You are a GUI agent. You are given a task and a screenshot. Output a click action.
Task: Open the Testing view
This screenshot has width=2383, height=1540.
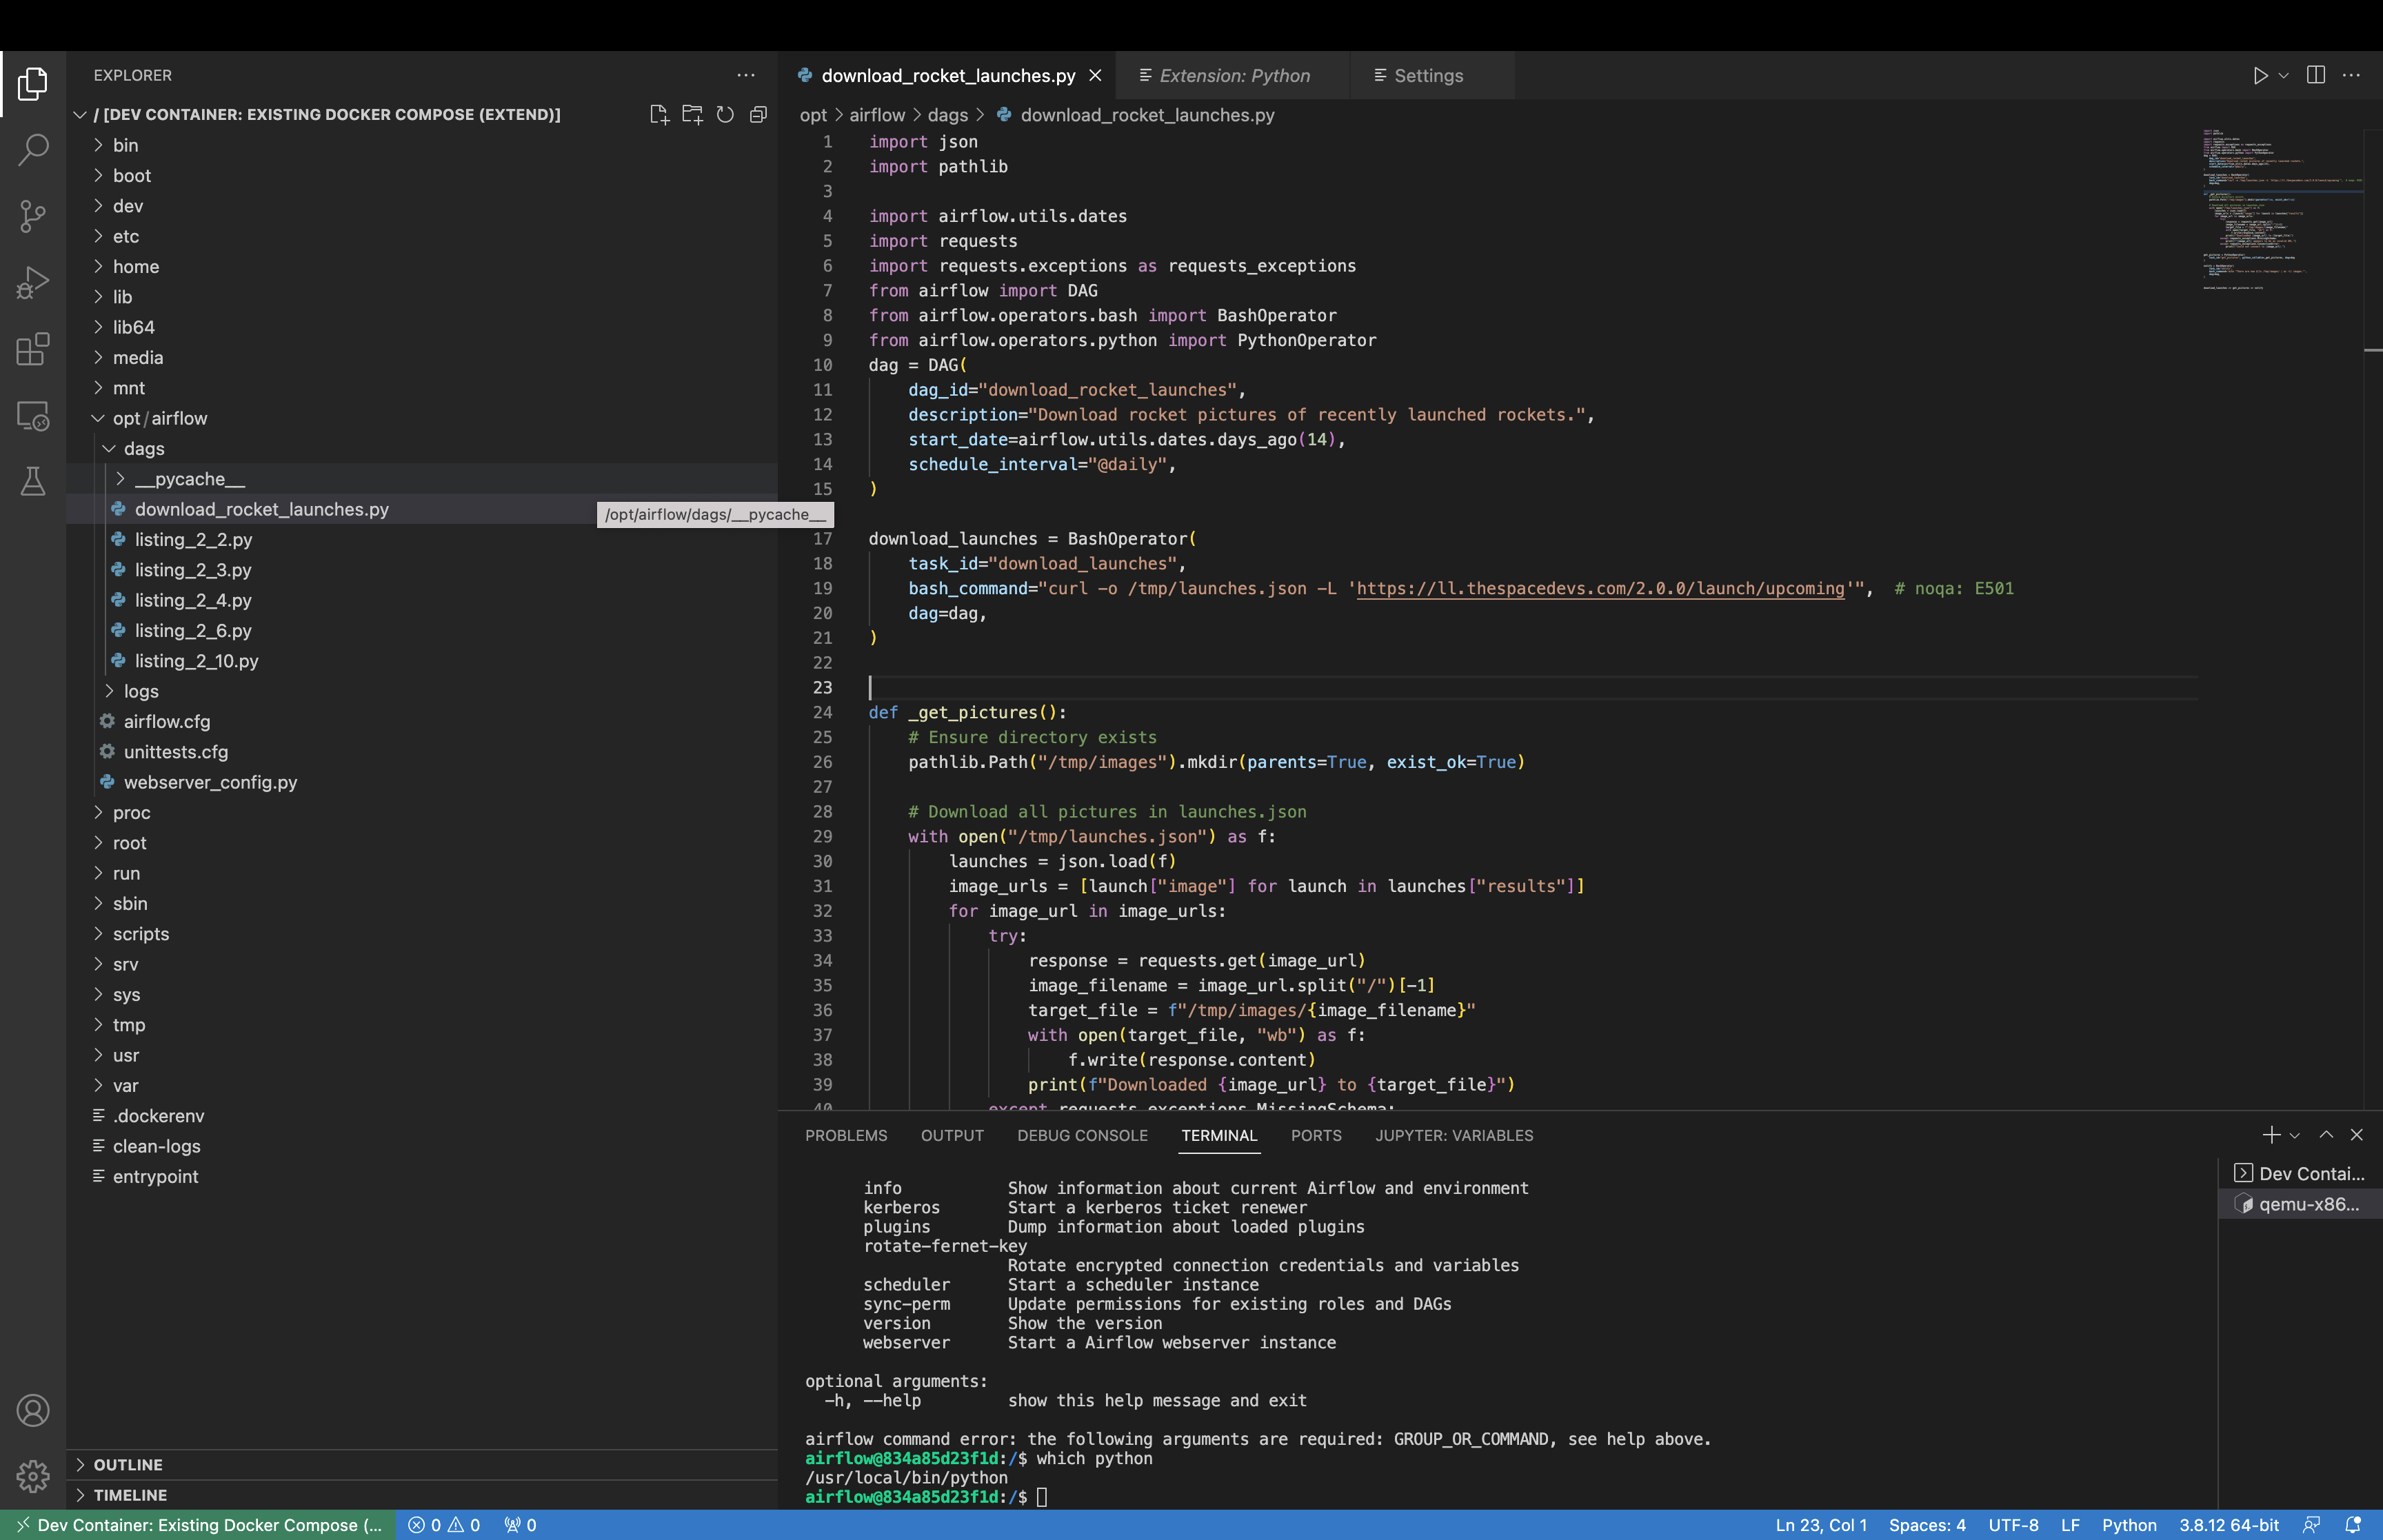pos(33,482)
